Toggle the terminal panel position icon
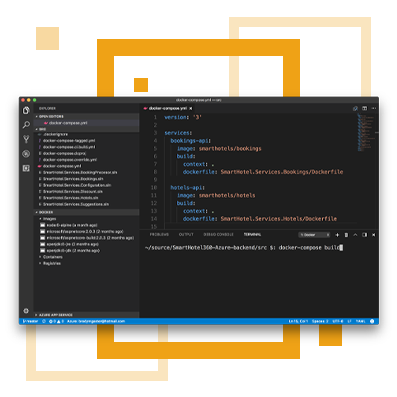This screenshot has height=397, width=397. (x=364, y=235)
